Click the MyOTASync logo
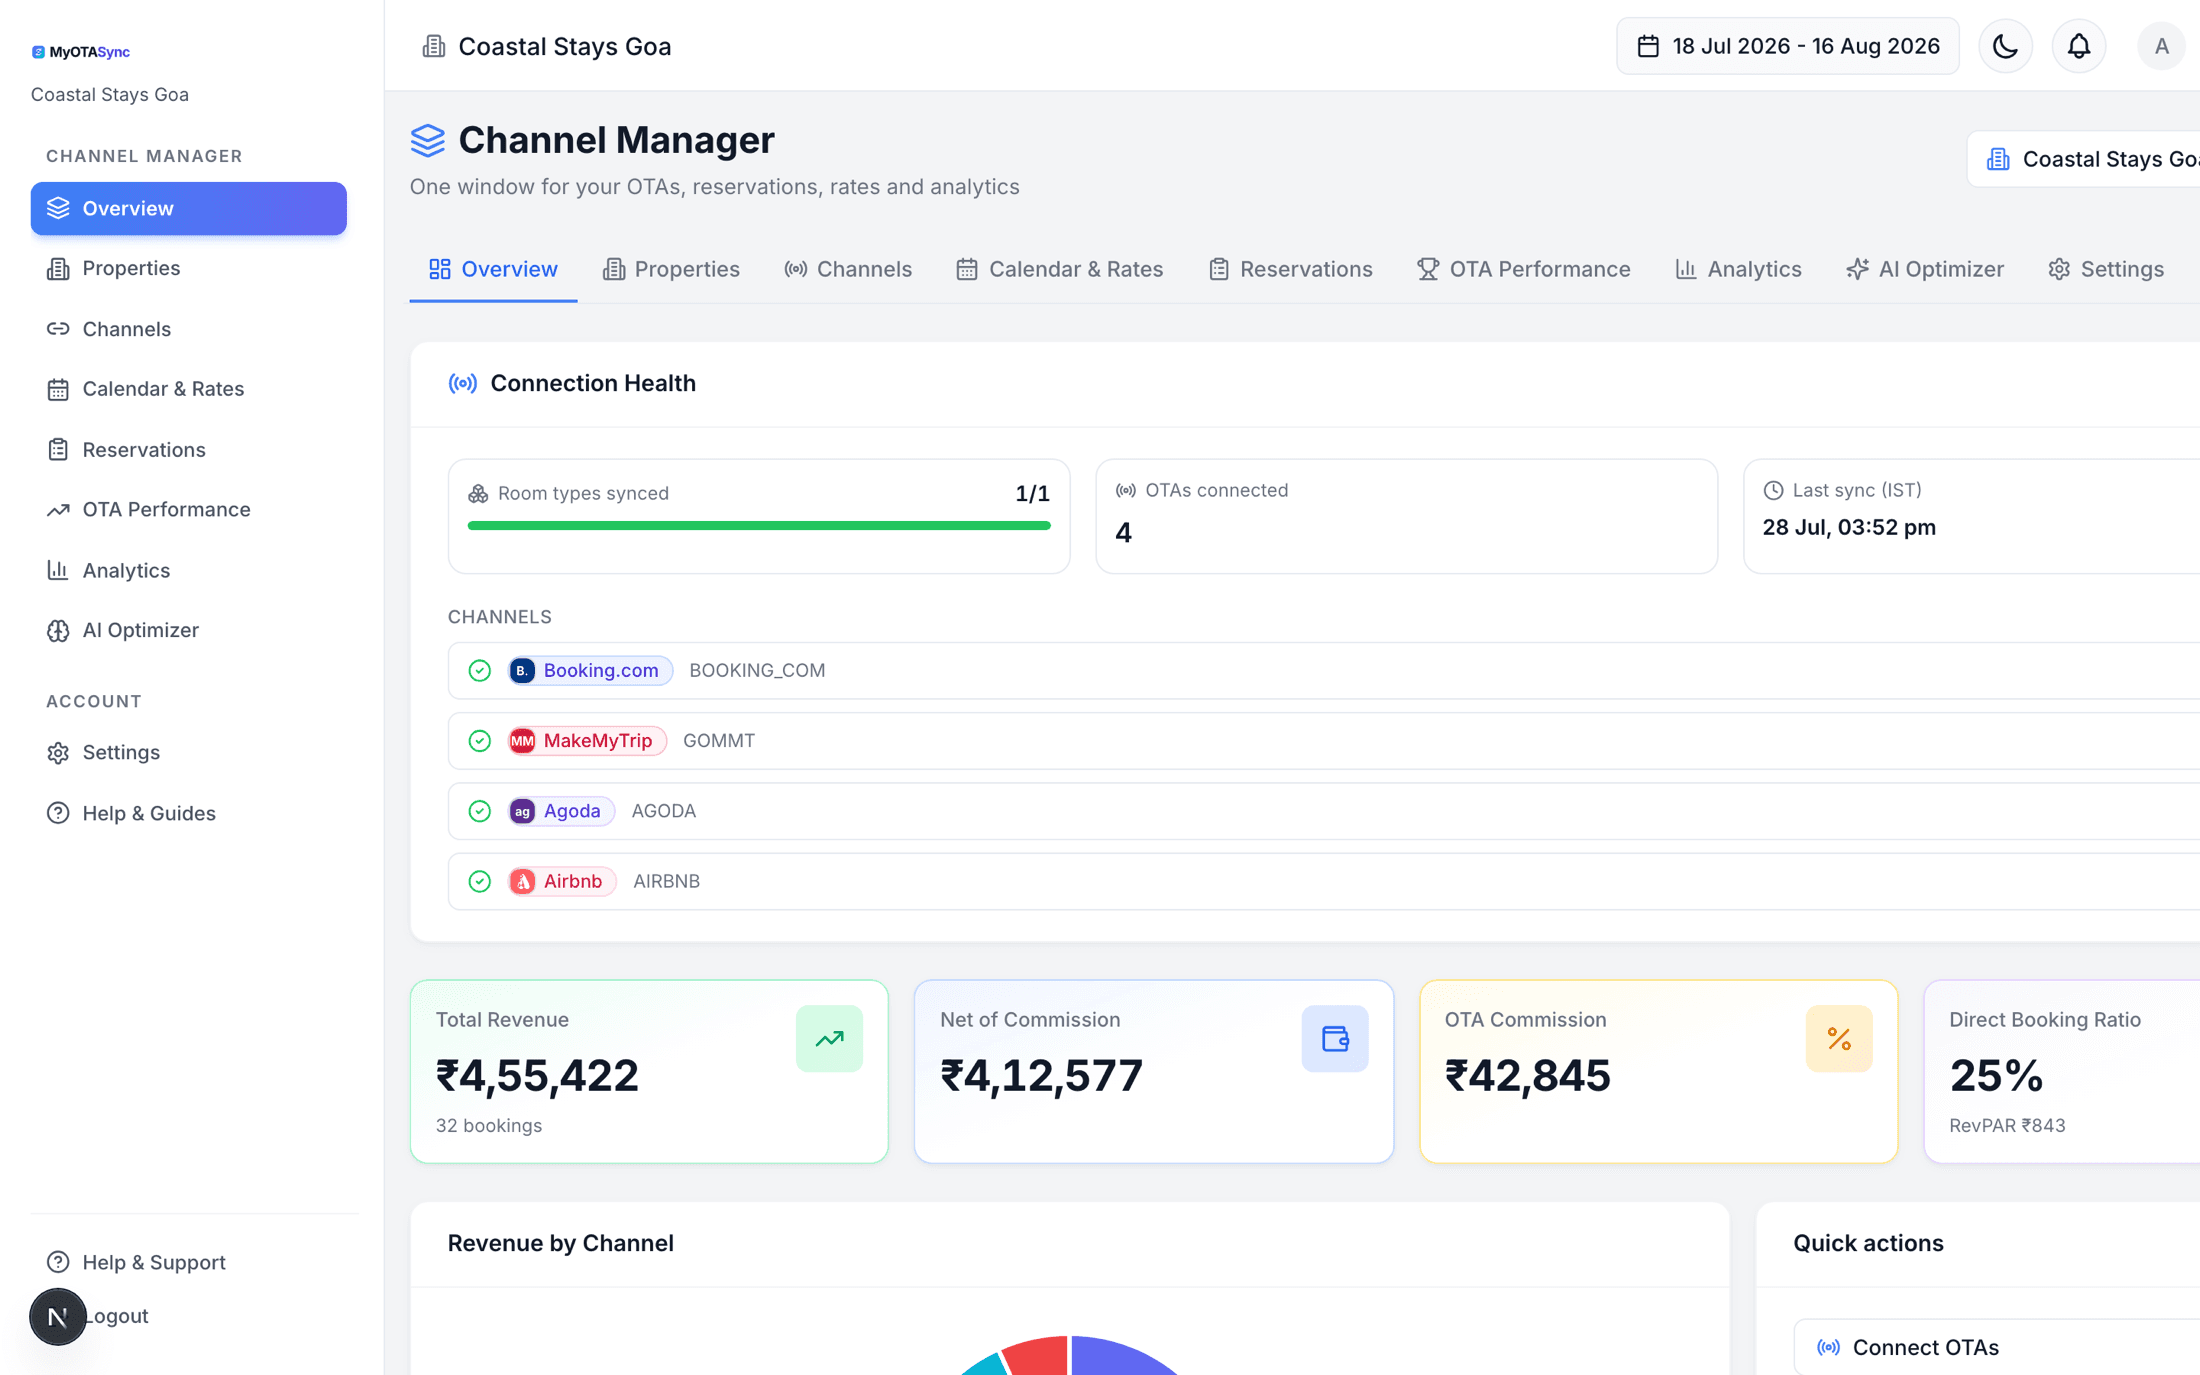Screen dimensions: 2200x1375 click(81, 52)
